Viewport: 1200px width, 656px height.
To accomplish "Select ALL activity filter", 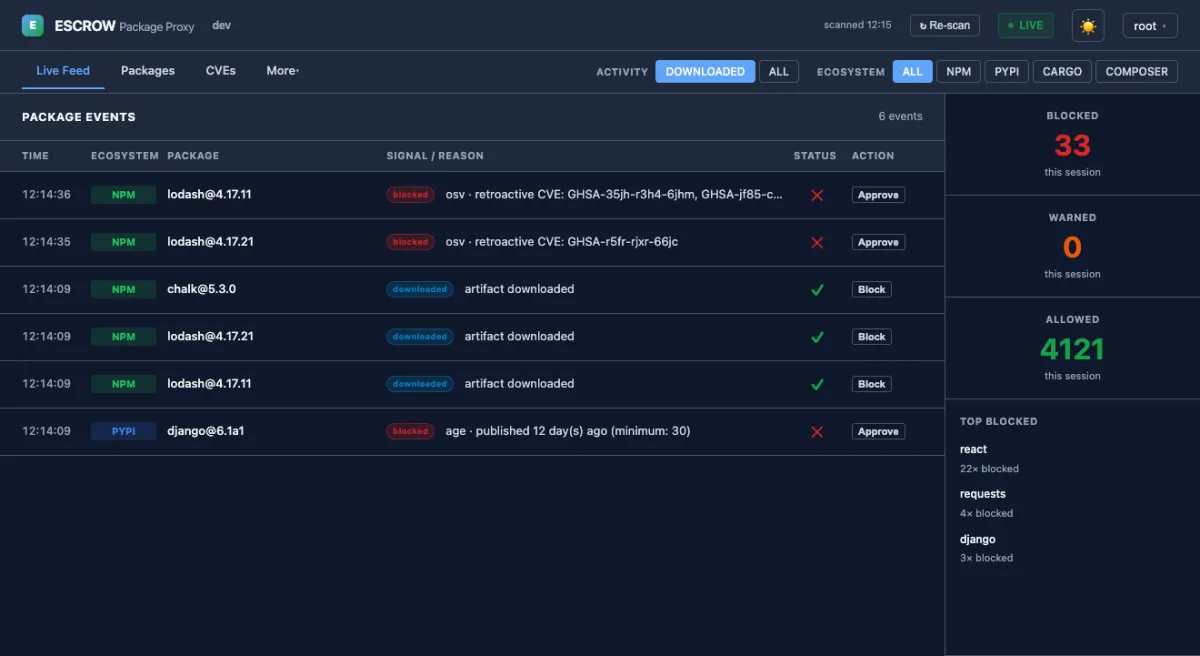I will [779, 71].
